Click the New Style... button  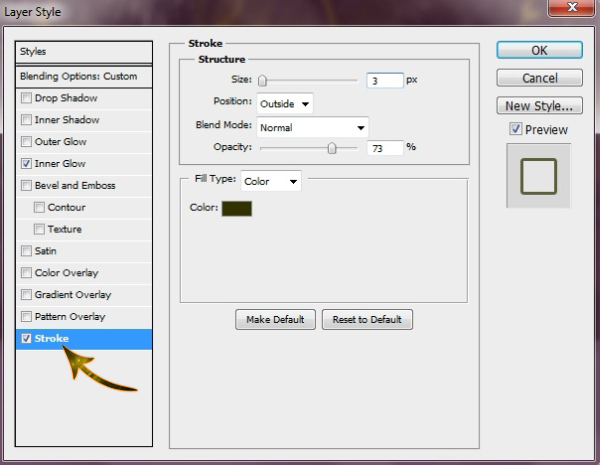[539, 105]
